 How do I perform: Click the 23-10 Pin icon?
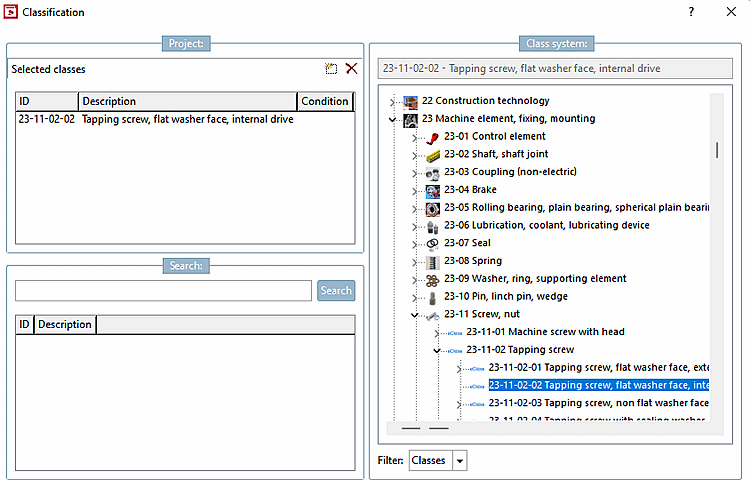(x=432, y=298)
